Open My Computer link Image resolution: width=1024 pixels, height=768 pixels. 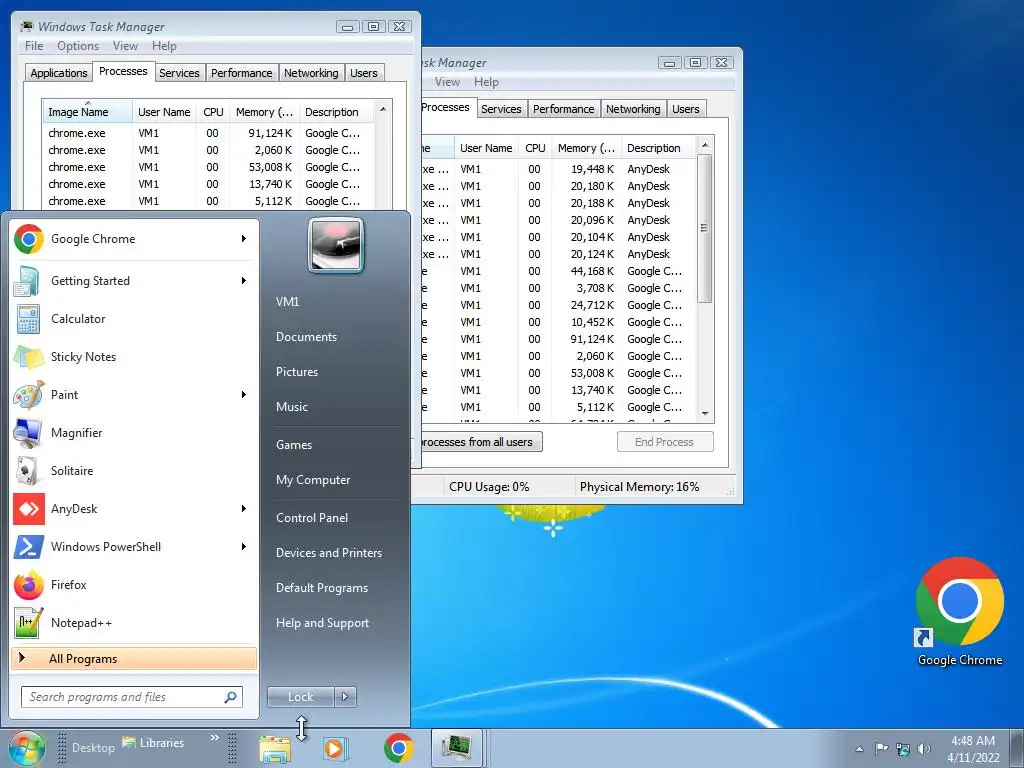[313, 480]
